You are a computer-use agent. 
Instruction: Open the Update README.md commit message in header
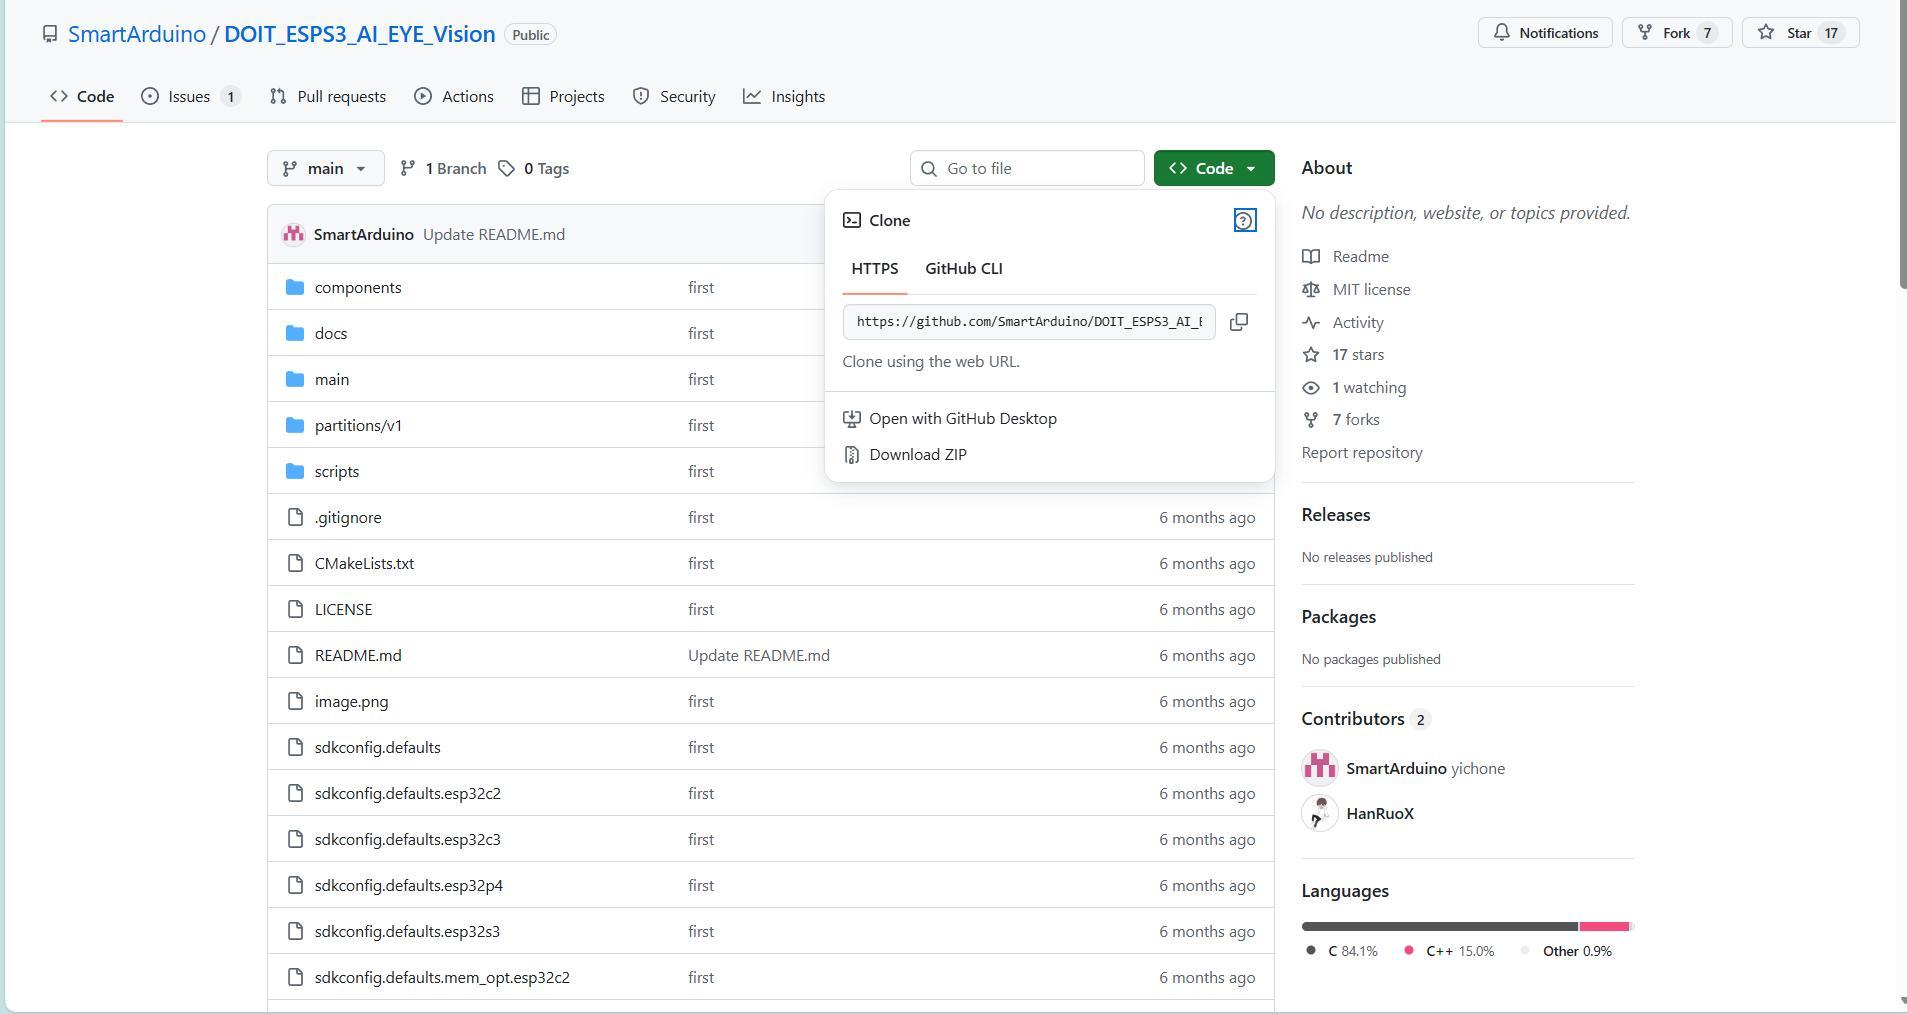494,234
